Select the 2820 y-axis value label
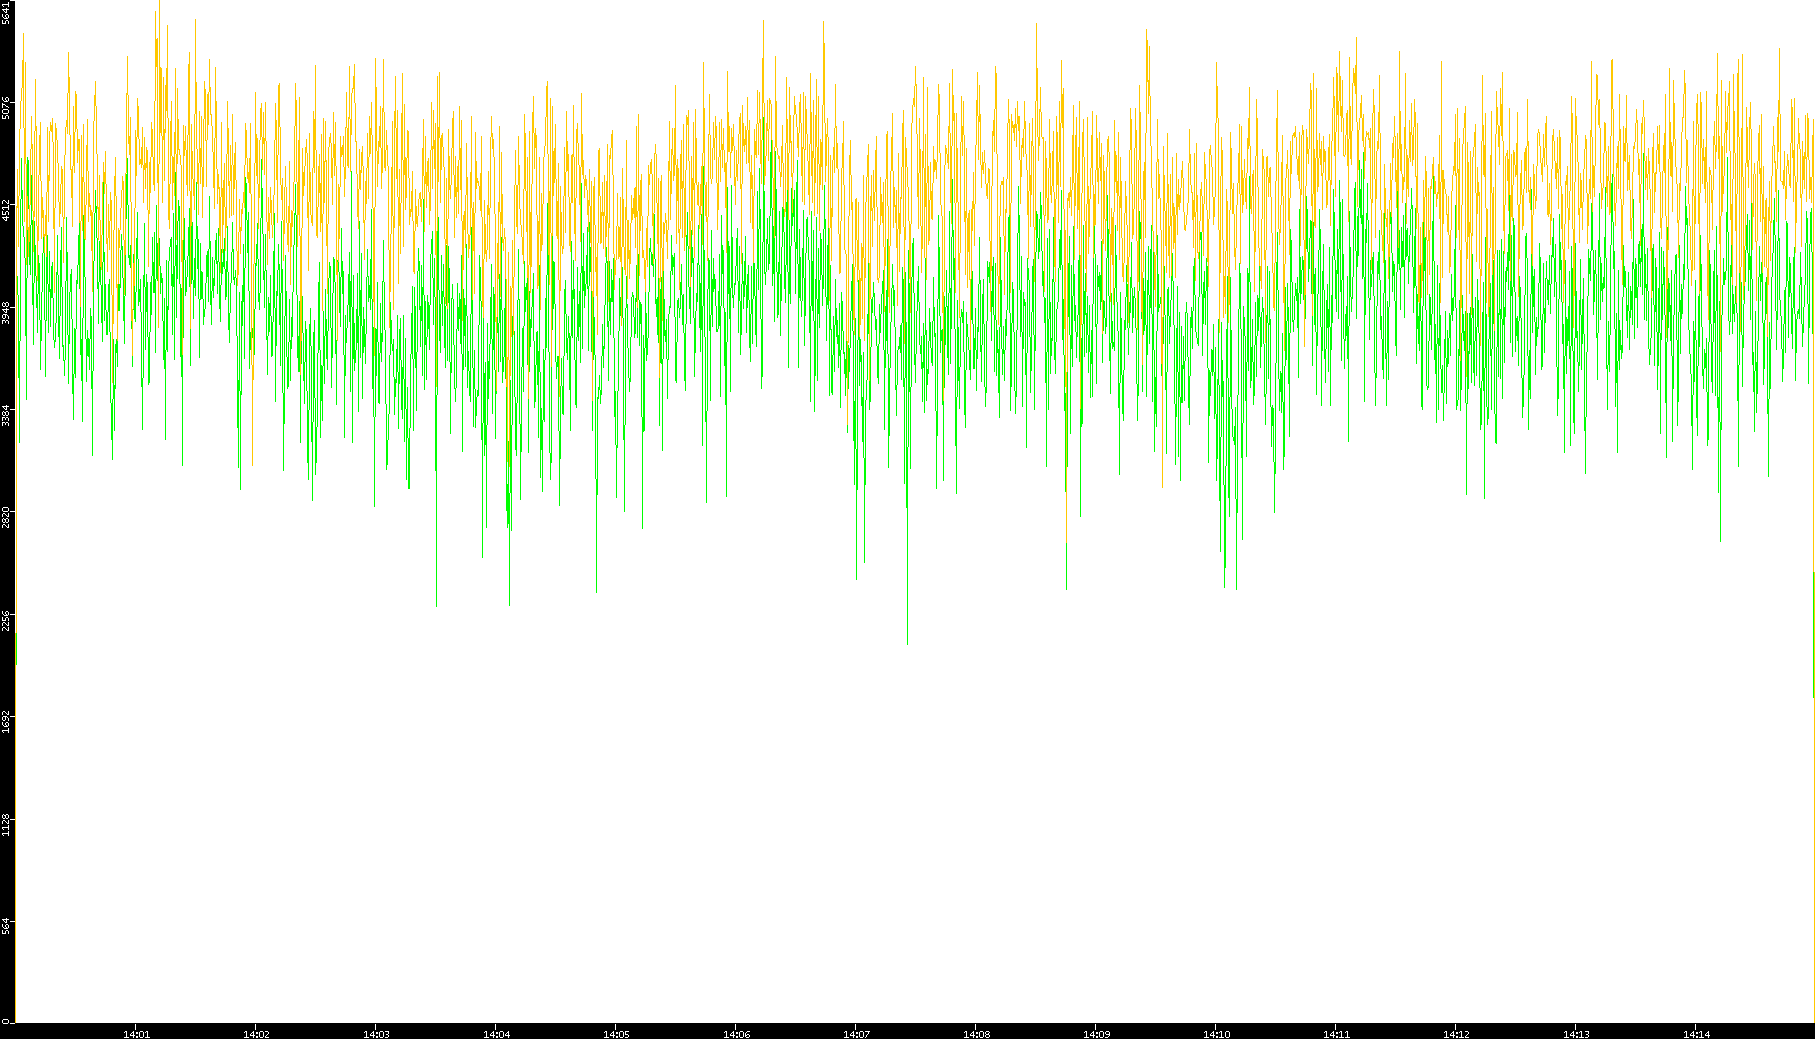Viewport: 1815px width, 1039px height. (7, 518)
